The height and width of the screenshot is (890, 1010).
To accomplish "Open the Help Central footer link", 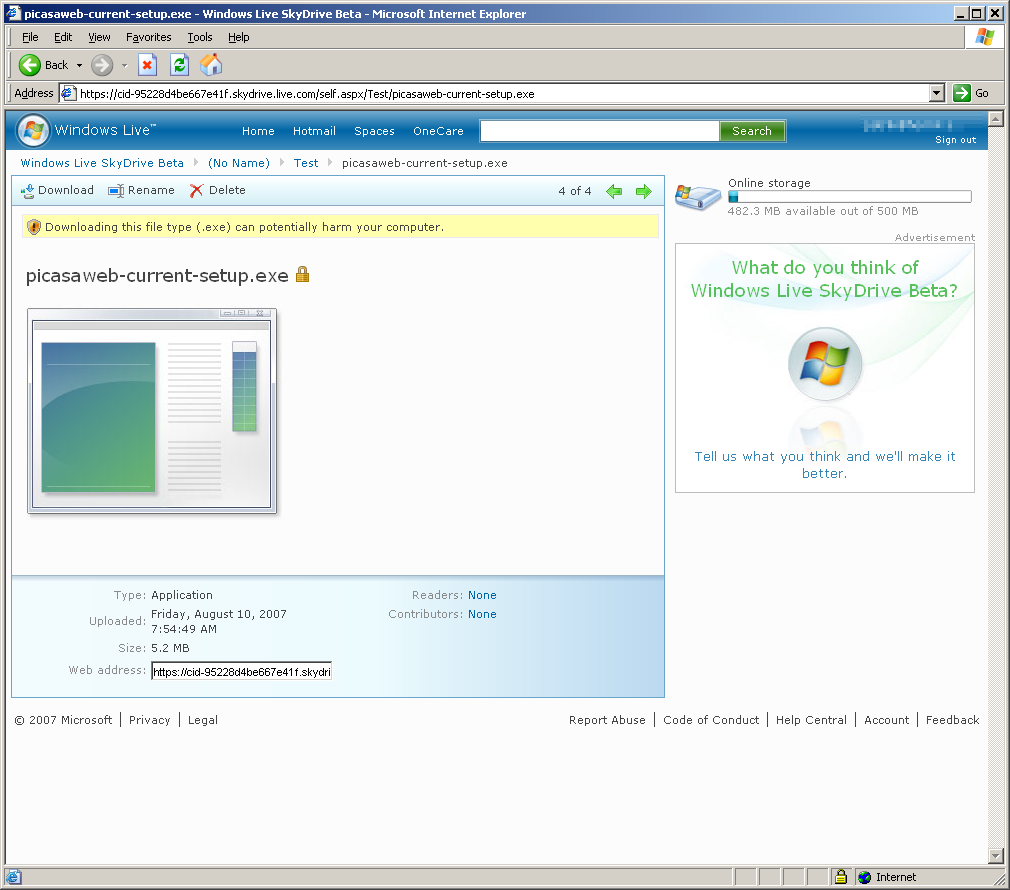I will click(x=812, y=720).
